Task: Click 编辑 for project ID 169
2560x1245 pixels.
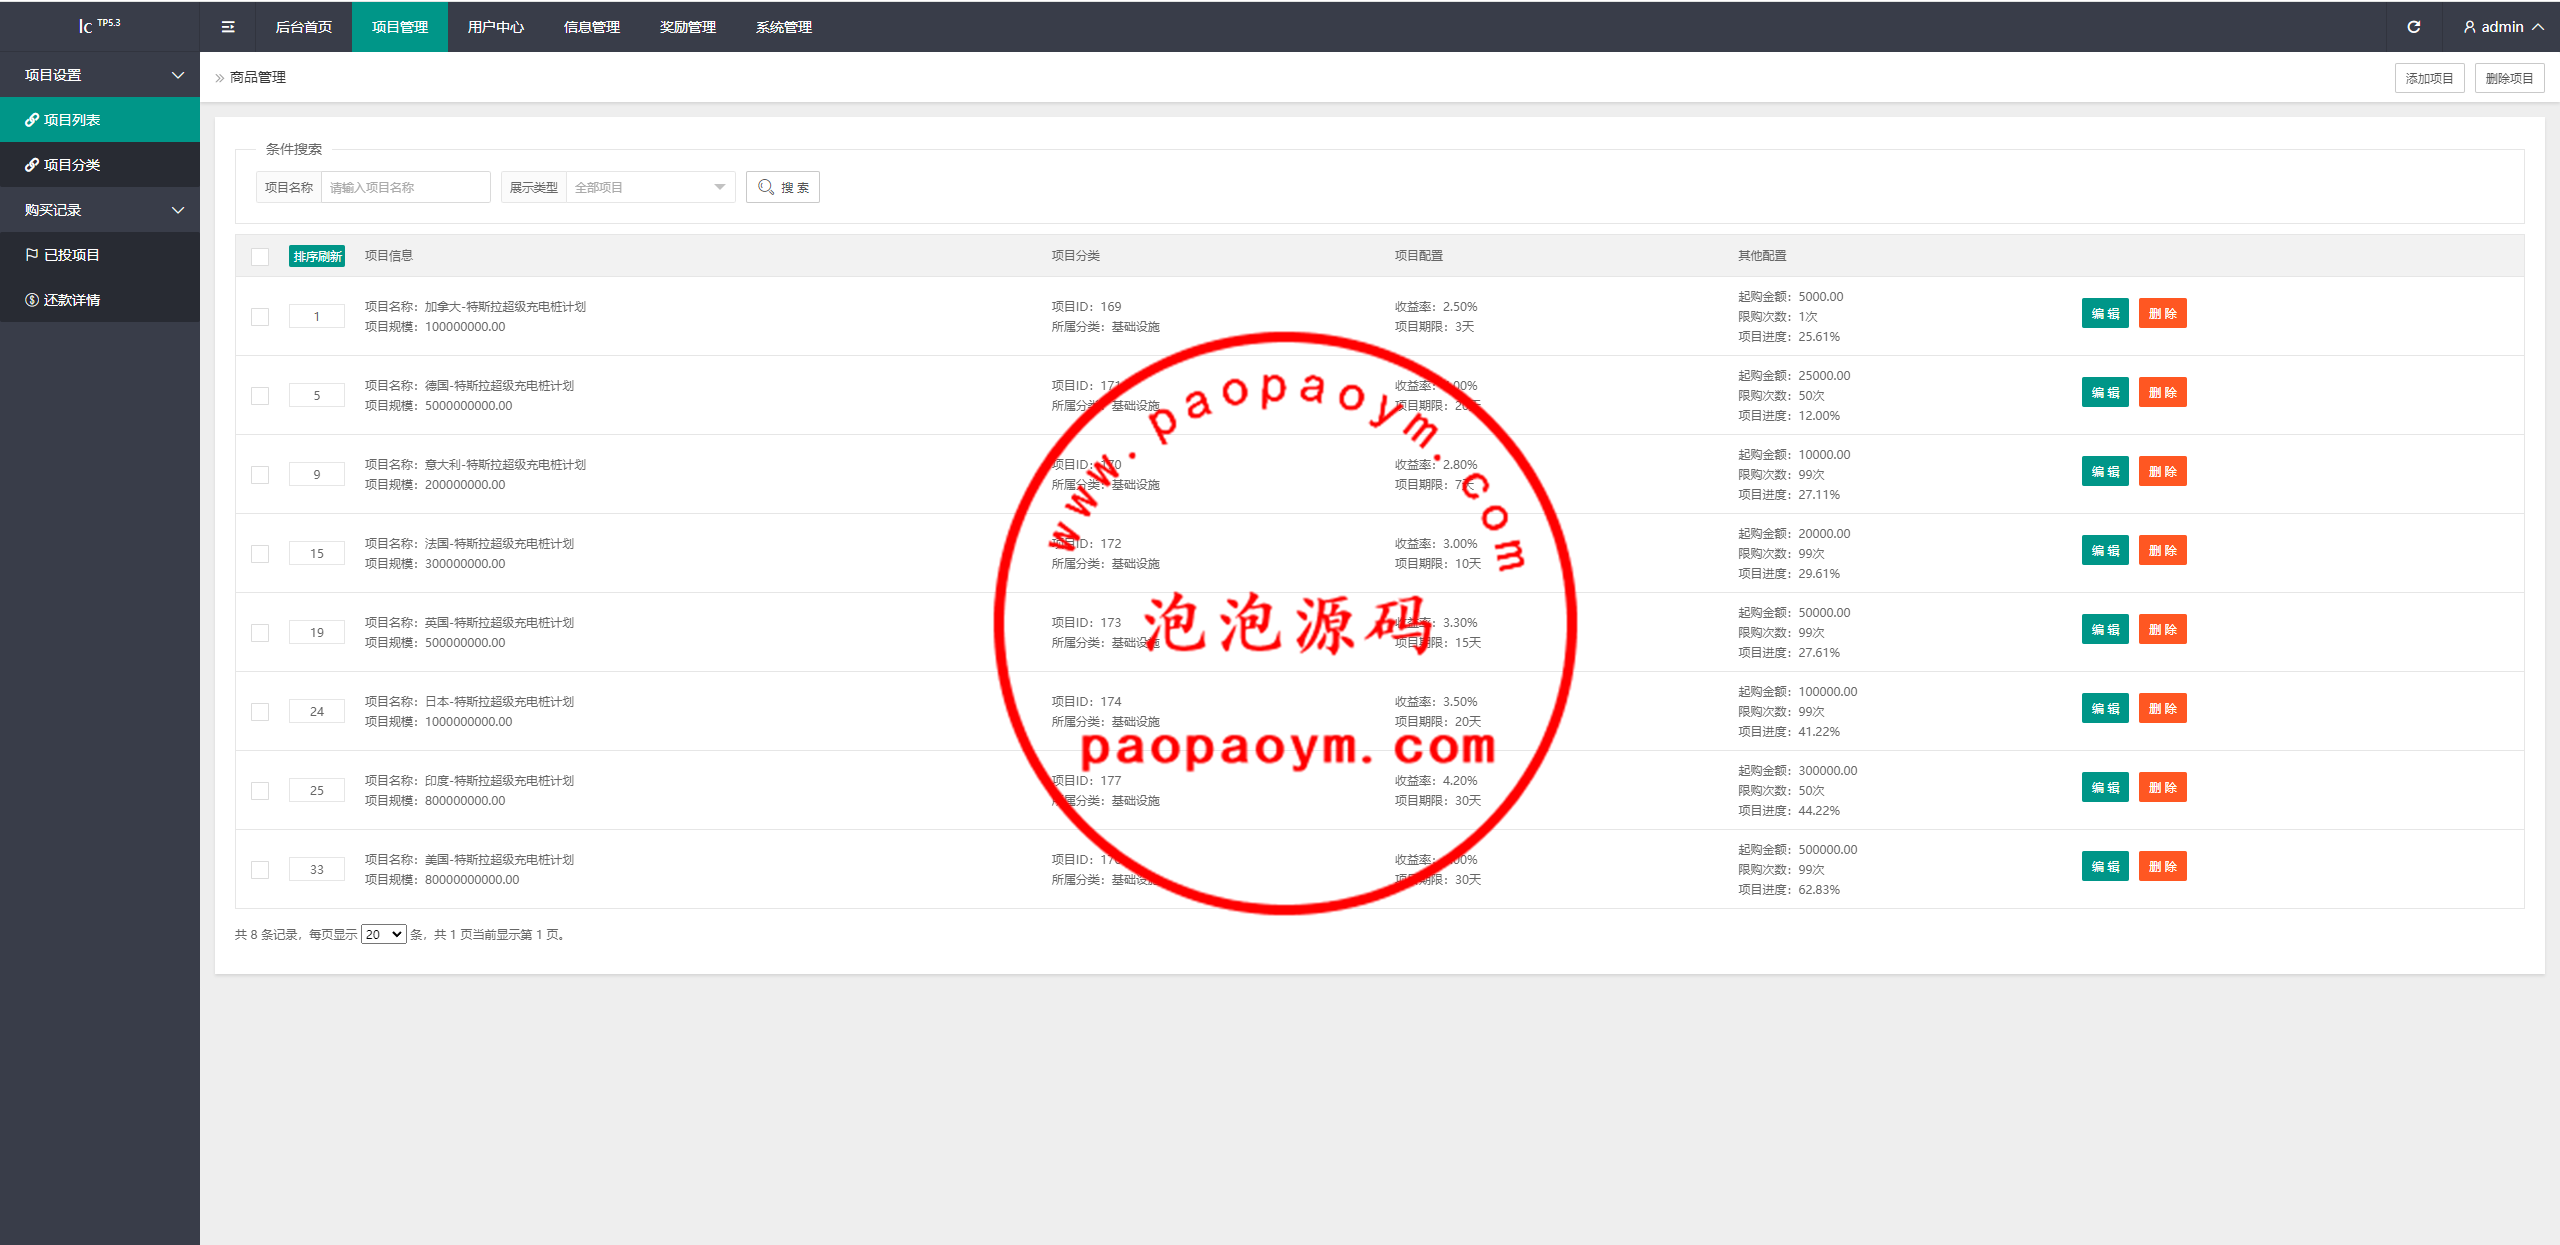Action: click(2104, 313)
